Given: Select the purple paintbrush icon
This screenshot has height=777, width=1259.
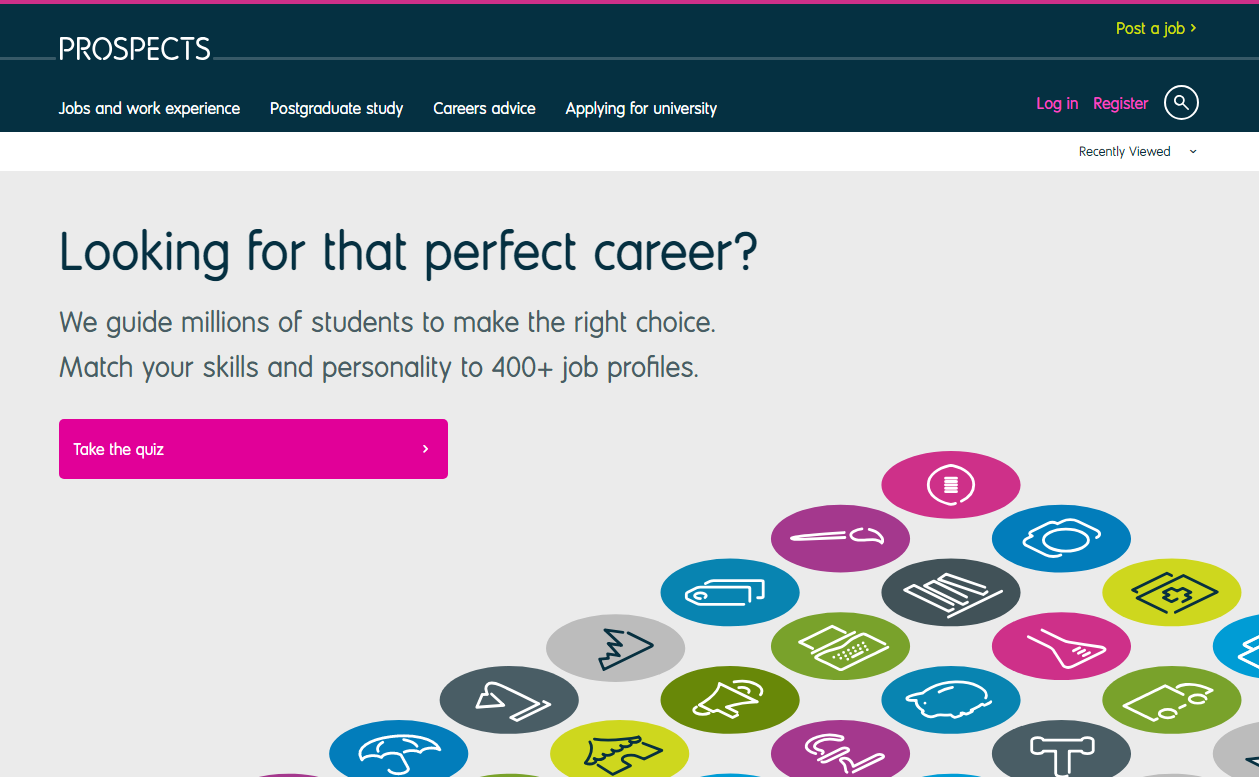Looking at the screenshot, I should [840, 538].
